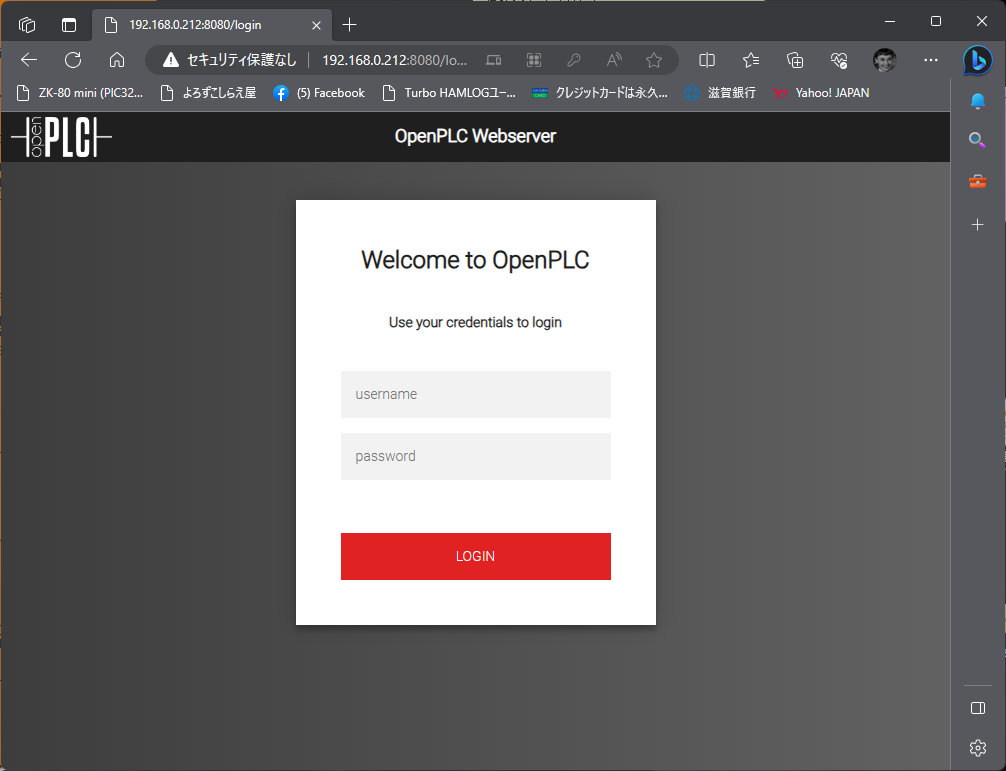Click the QR/grid icon in address bar
This screenshot has width=1006, height=771.
[534, 60]
